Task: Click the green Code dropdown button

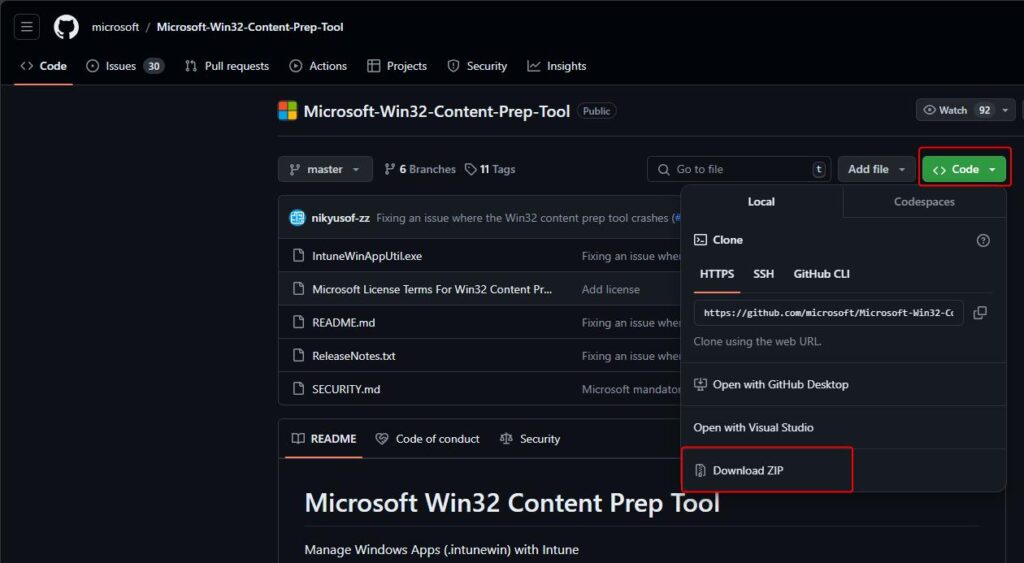Action: [964, 169]
